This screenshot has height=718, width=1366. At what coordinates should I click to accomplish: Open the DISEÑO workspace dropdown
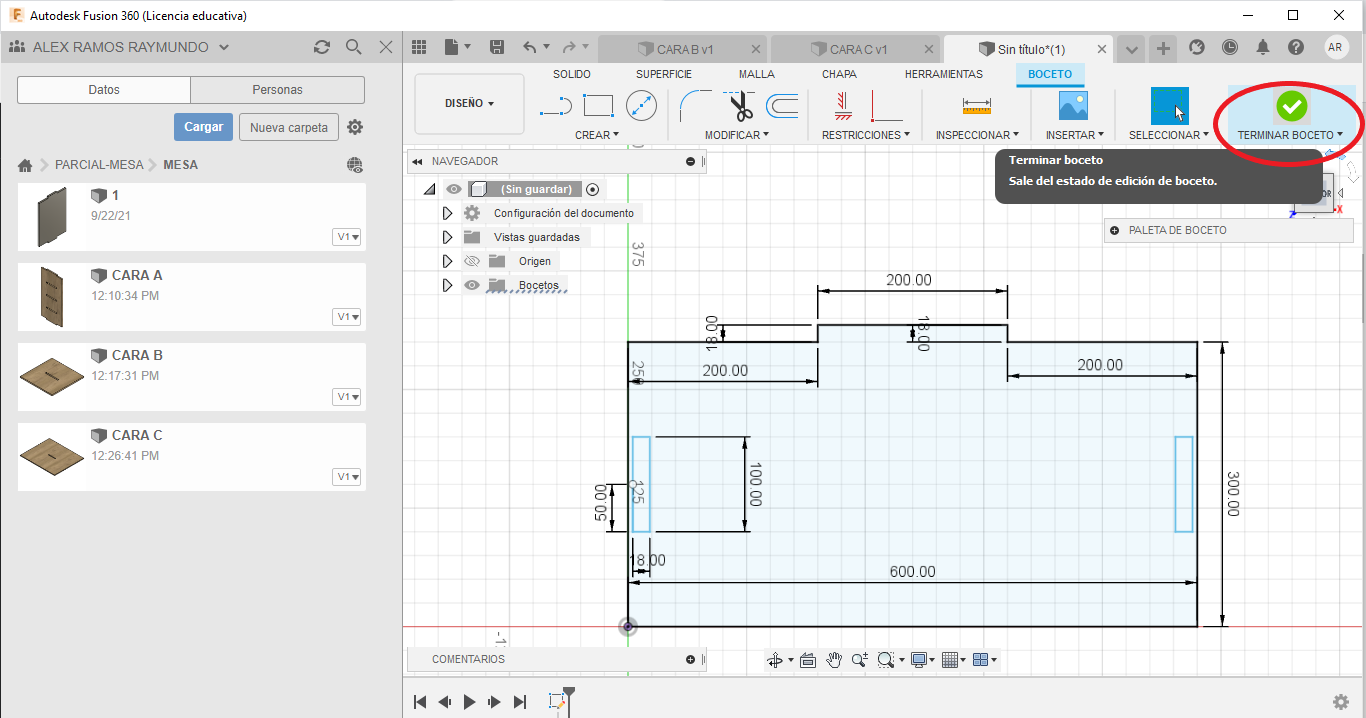click(469, 103)
